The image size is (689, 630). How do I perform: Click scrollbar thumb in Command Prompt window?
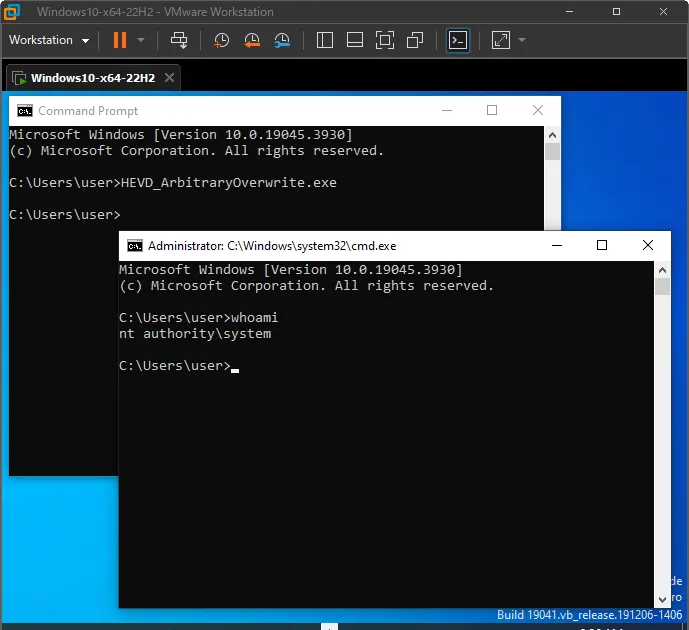[552, 152]
